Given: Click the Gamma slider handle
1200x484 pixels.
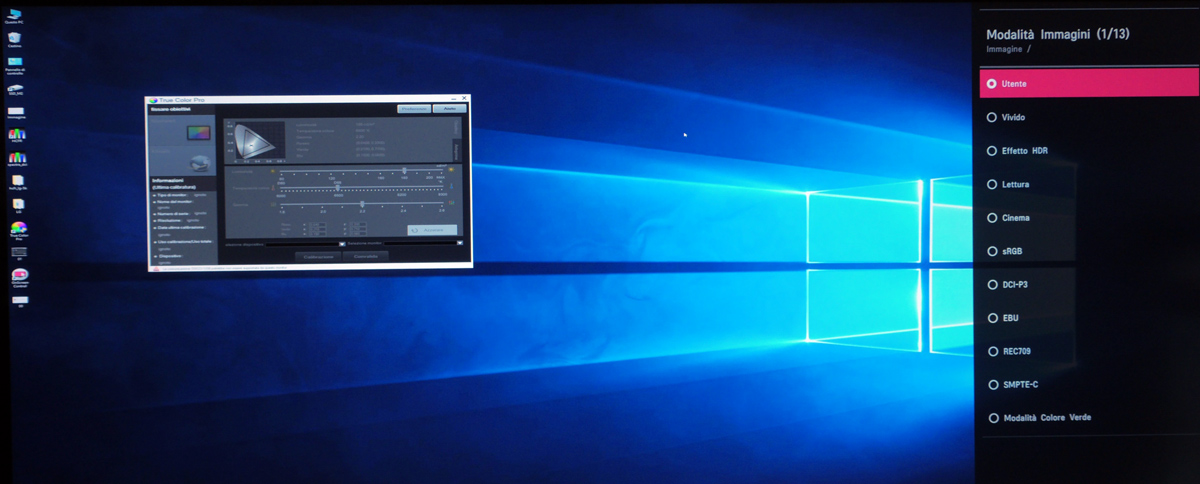Looking at the screenshot, I should tap(362, 204).
